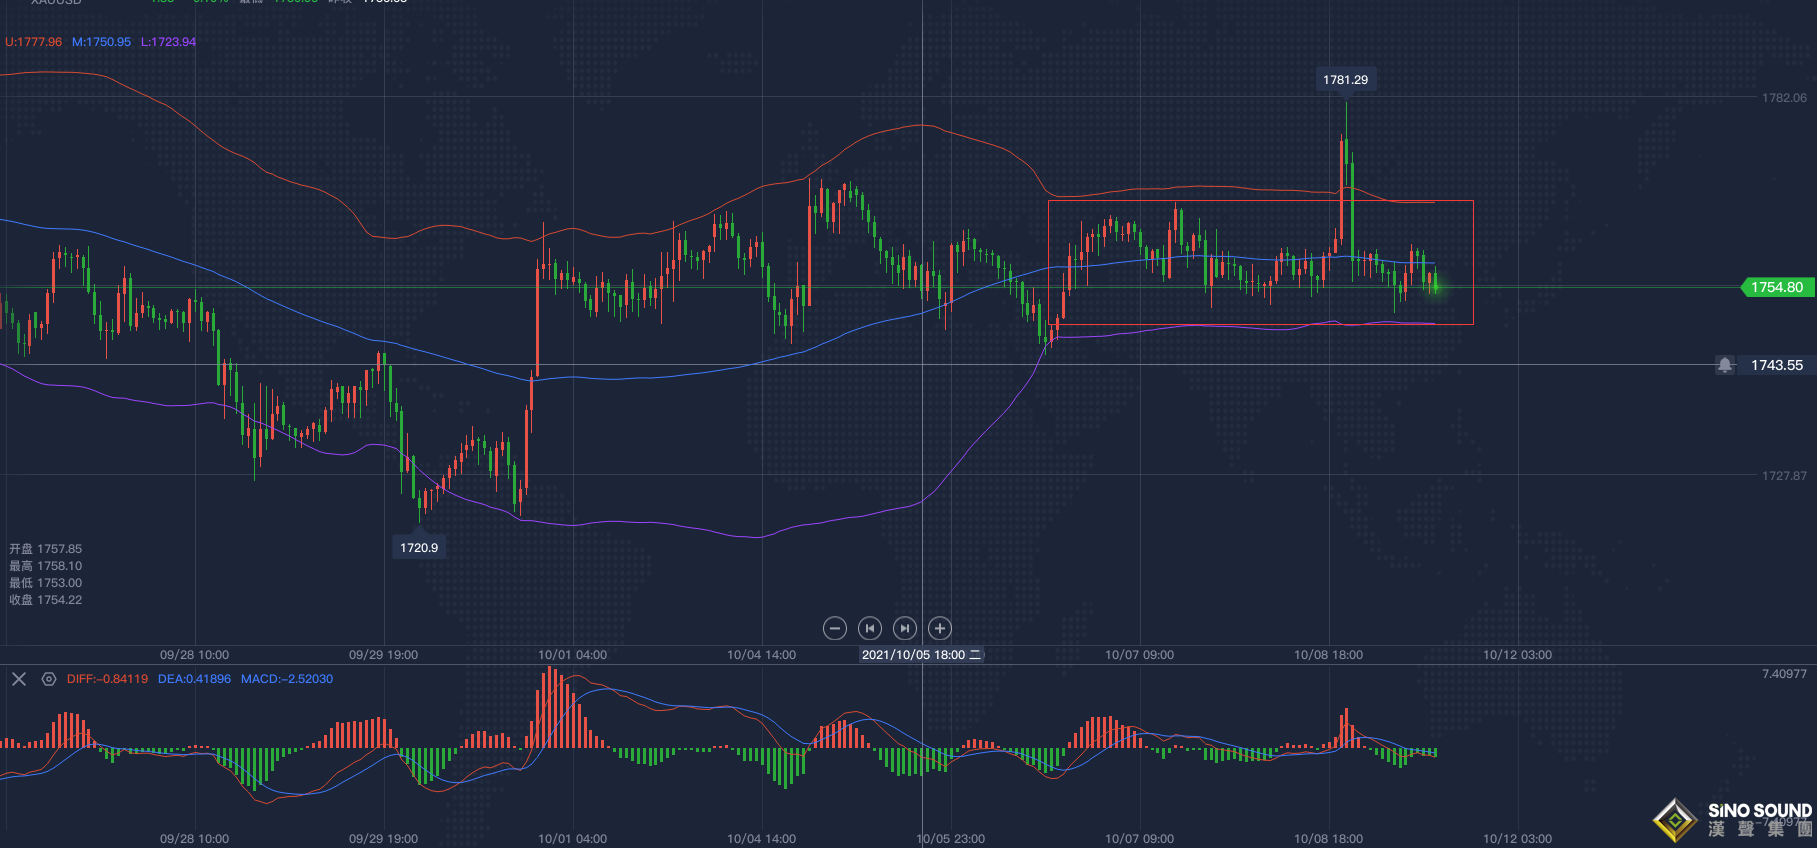Click the Sino Sound logo
The image size is (1817, 848).
click(x=1733, y=819)
